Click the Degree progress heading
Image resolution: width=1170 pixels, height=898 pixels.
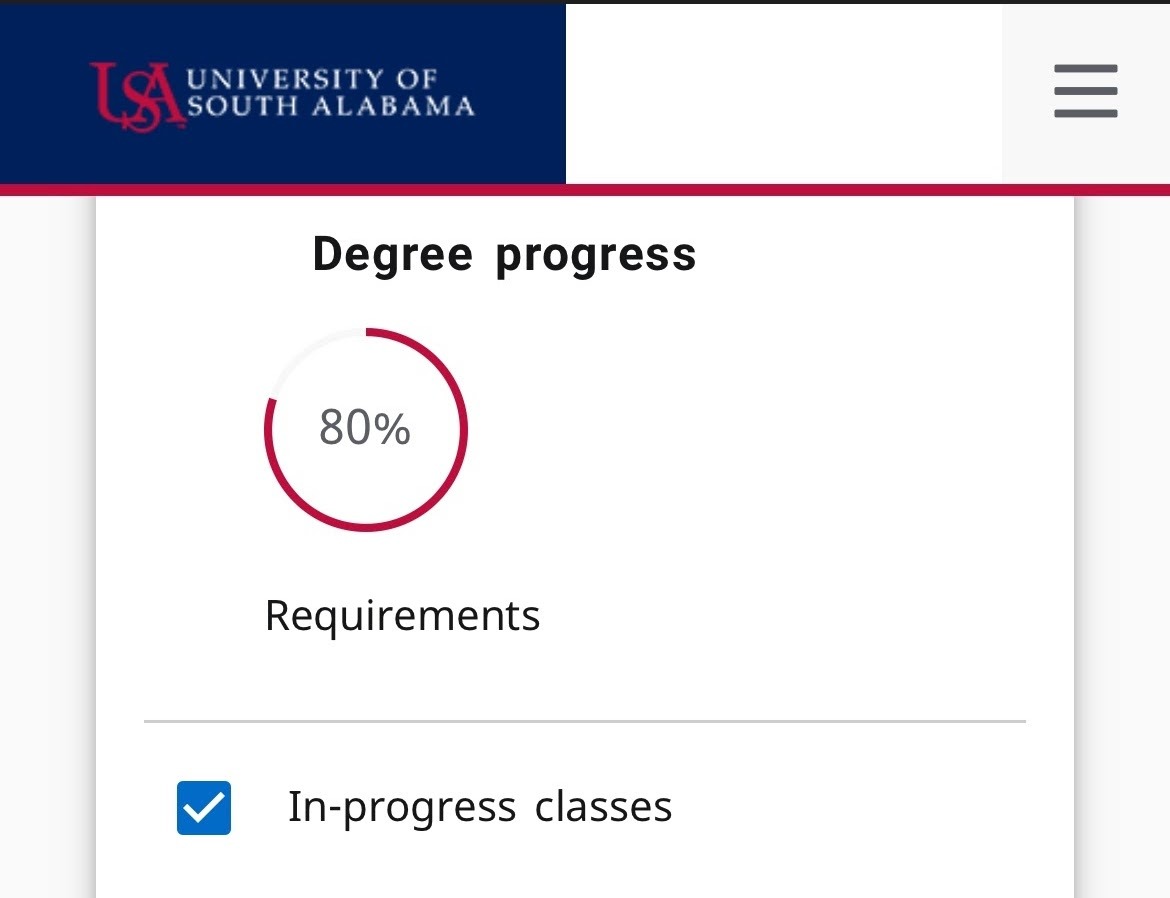tap(504, 254)
